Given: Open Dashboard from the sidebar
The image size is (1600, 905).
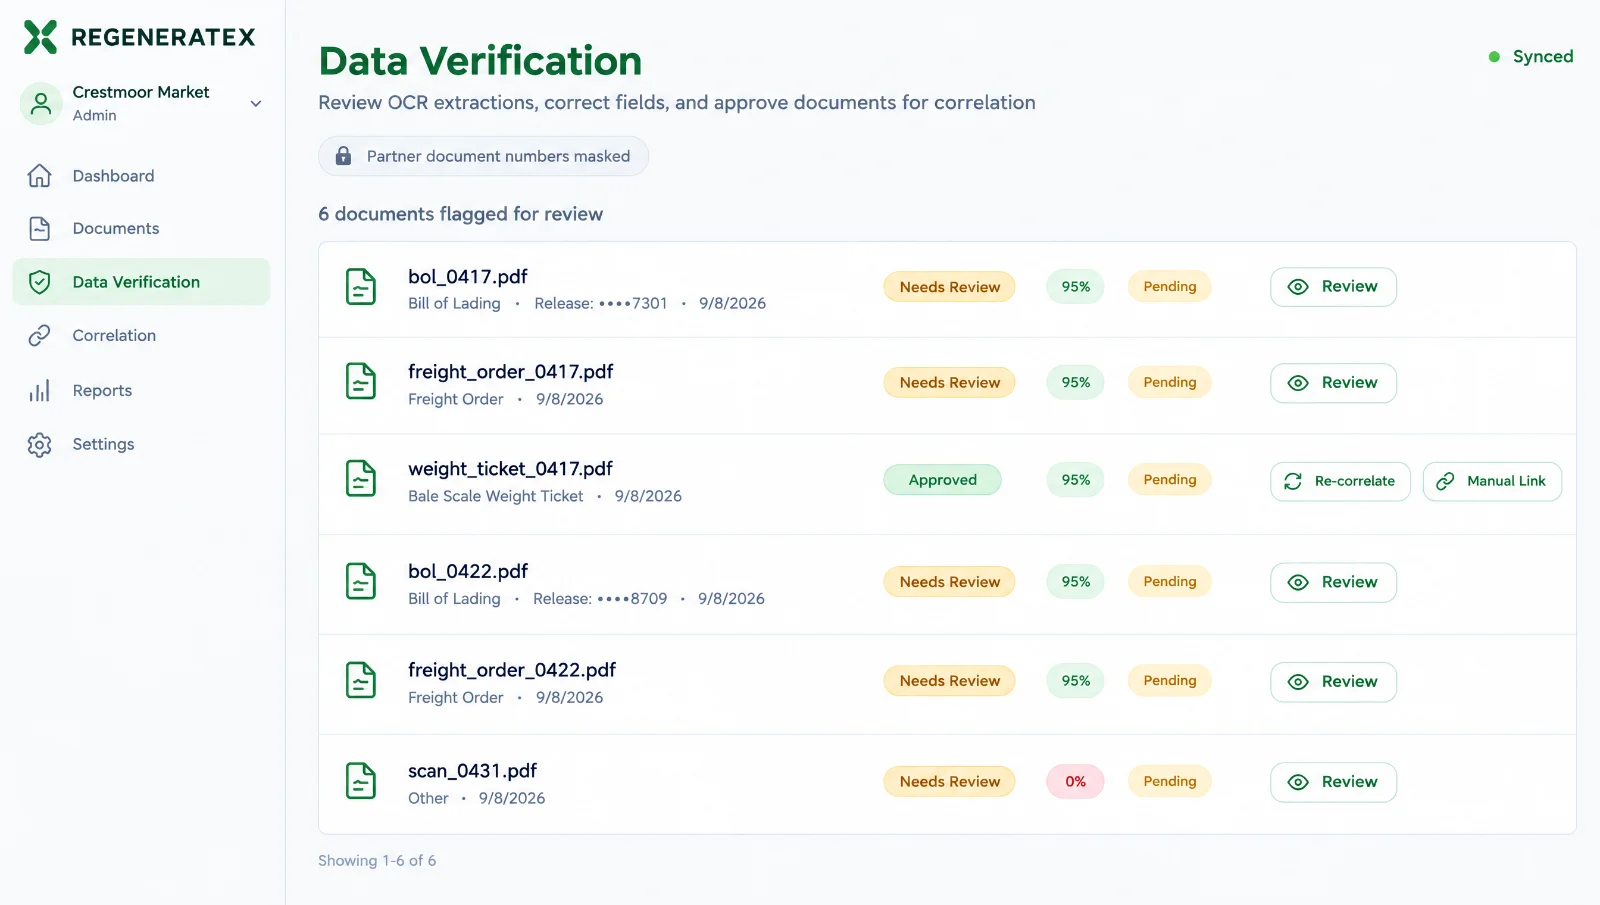Looking at the screenshot, I should click(141, 176).
